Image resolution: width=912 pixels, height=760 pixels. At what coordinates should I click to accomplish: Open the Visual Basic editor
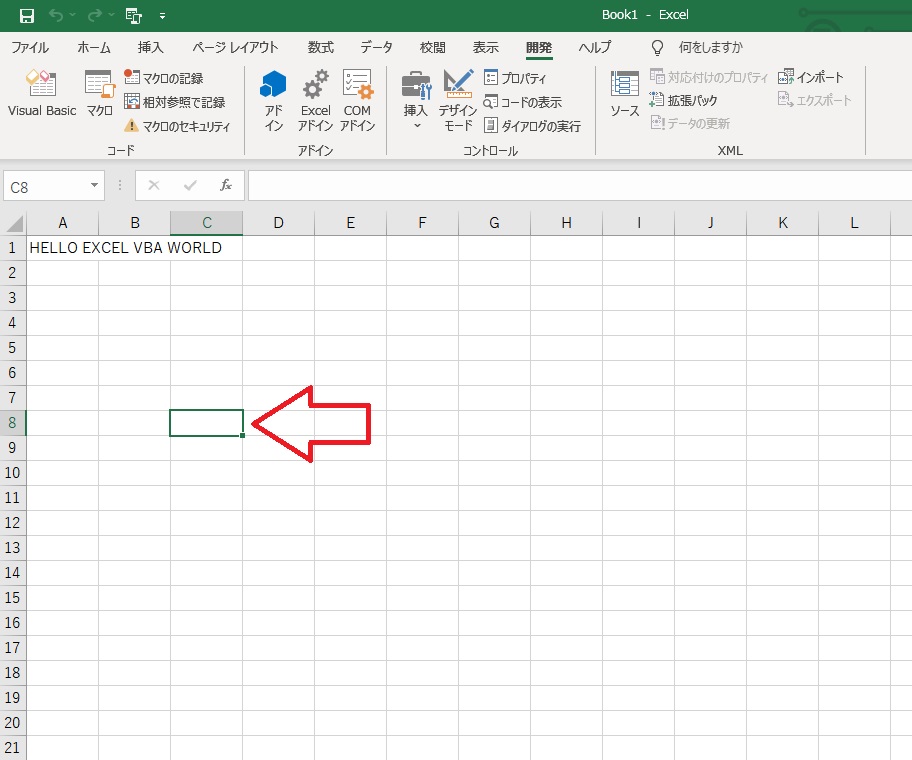click(41, 95)
